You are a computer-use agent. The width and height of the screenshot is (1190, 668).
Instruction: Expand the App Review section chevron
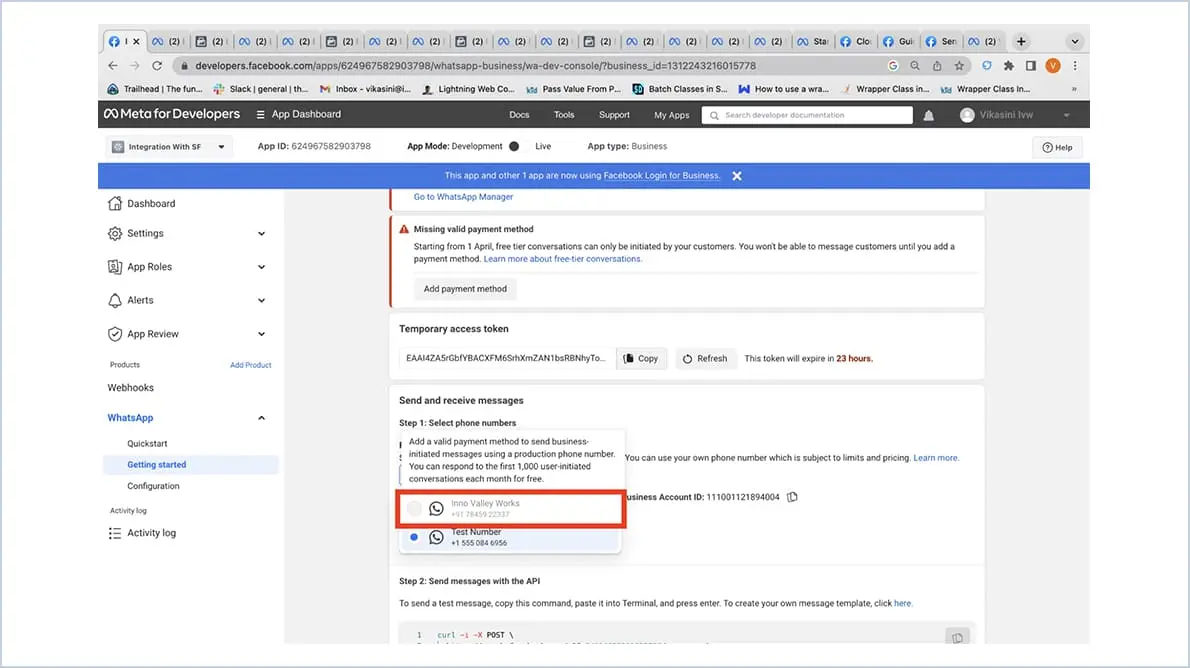[261, 334]
